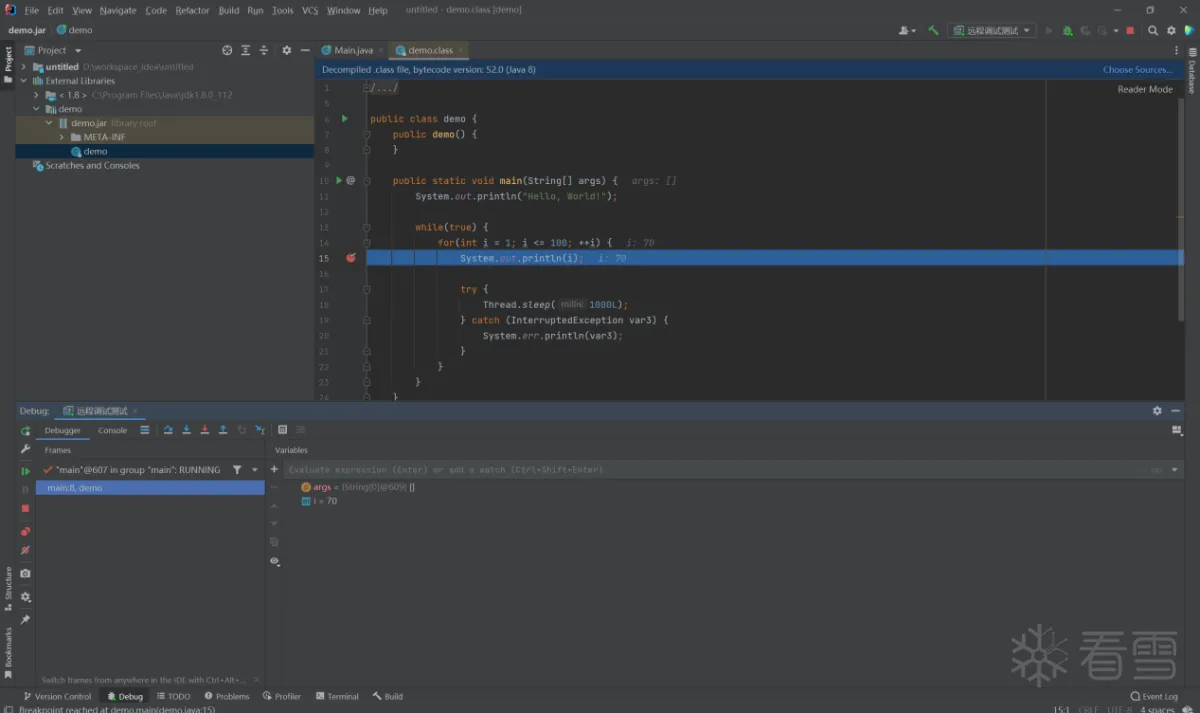Viewport: 1200px width, 713px height.
Task: Click the camera thread dump icon
Action: [26, 573]
